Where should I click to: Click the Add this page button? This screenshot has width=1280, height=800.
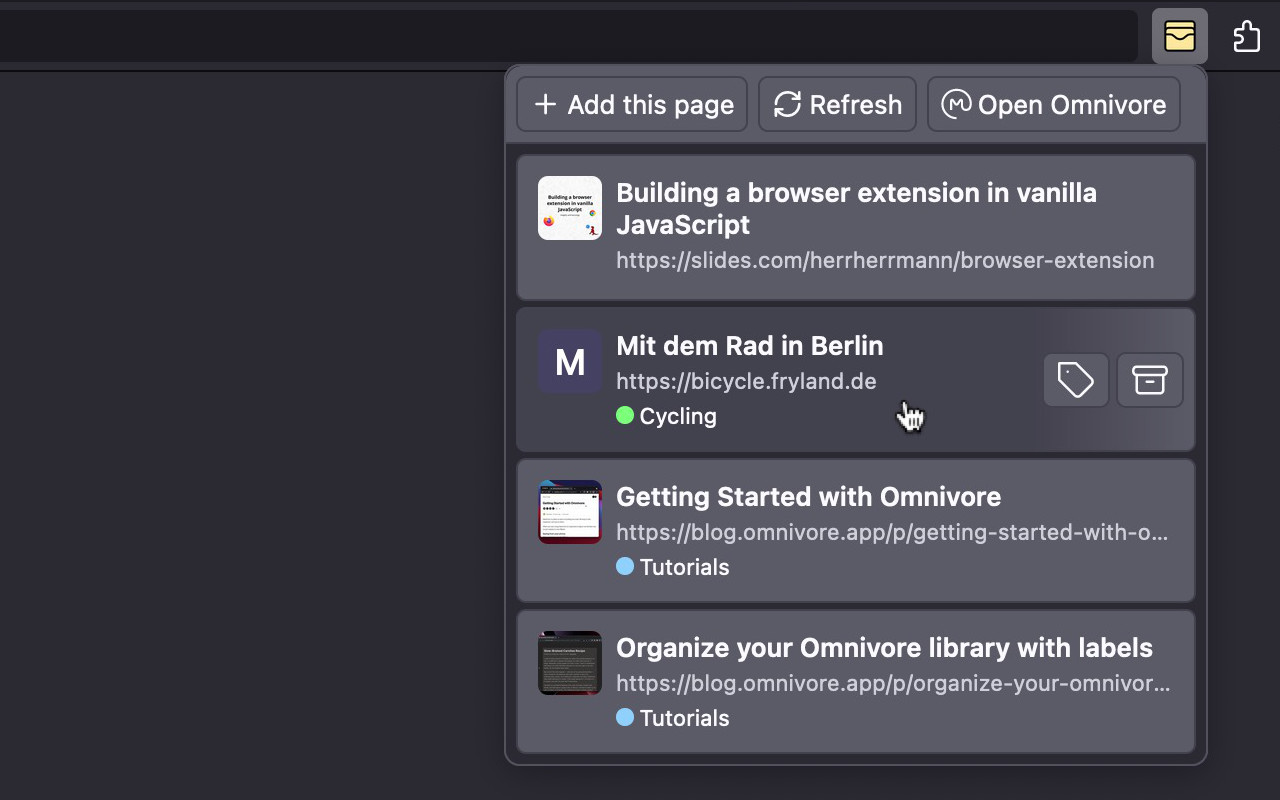pos(632,104)
